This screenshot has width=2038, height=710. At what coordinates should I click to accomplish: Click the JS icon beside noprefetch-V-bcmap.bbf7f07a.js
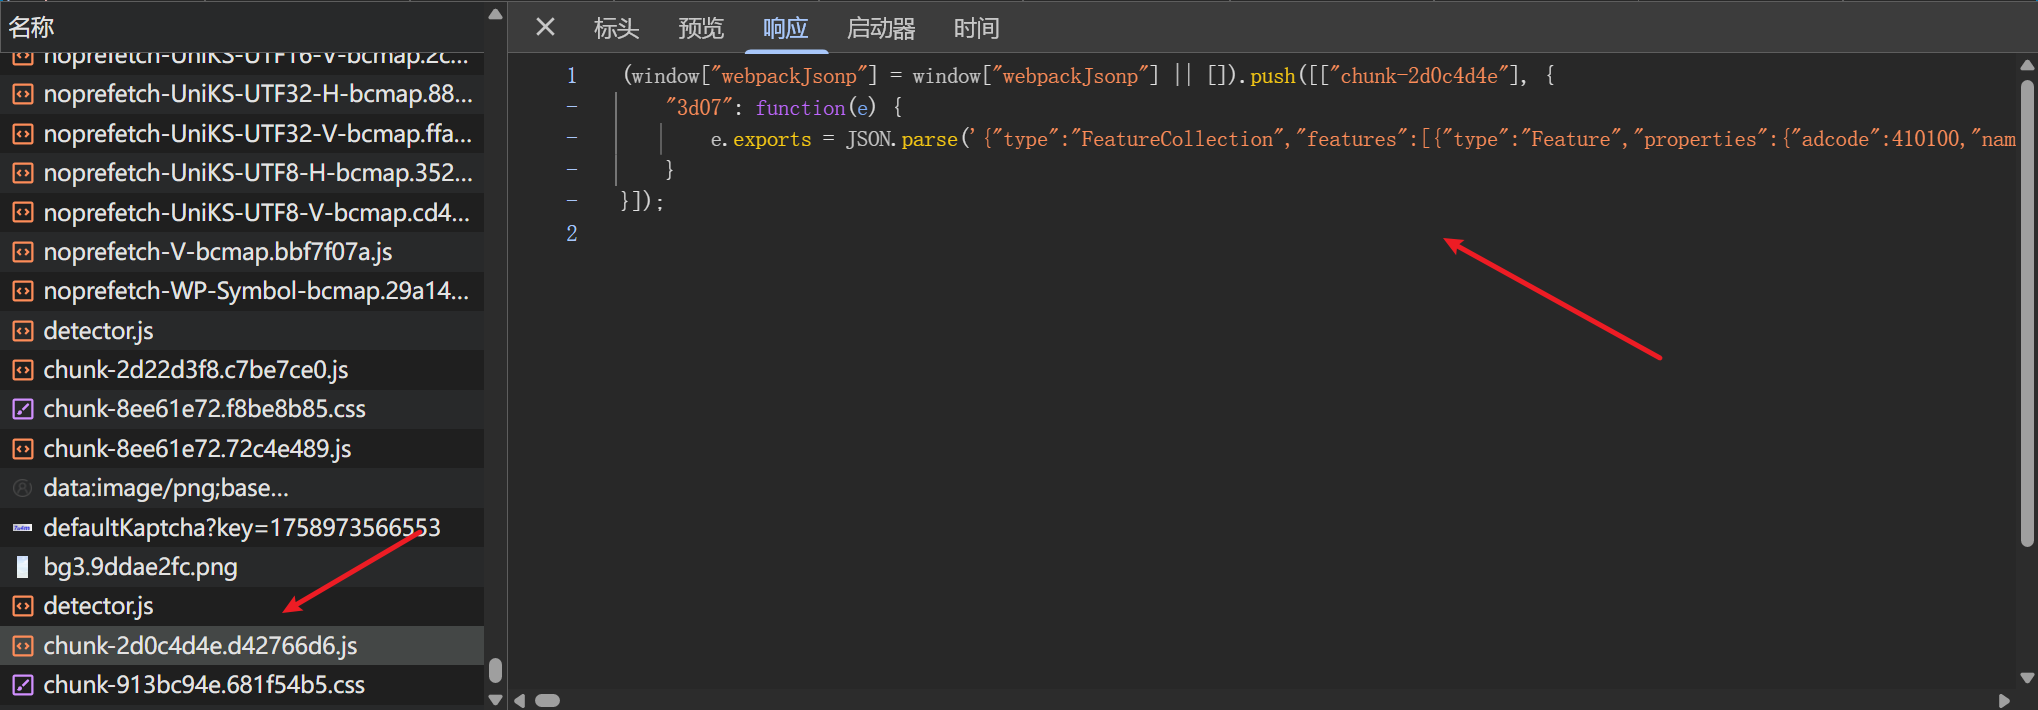[22, 252]
